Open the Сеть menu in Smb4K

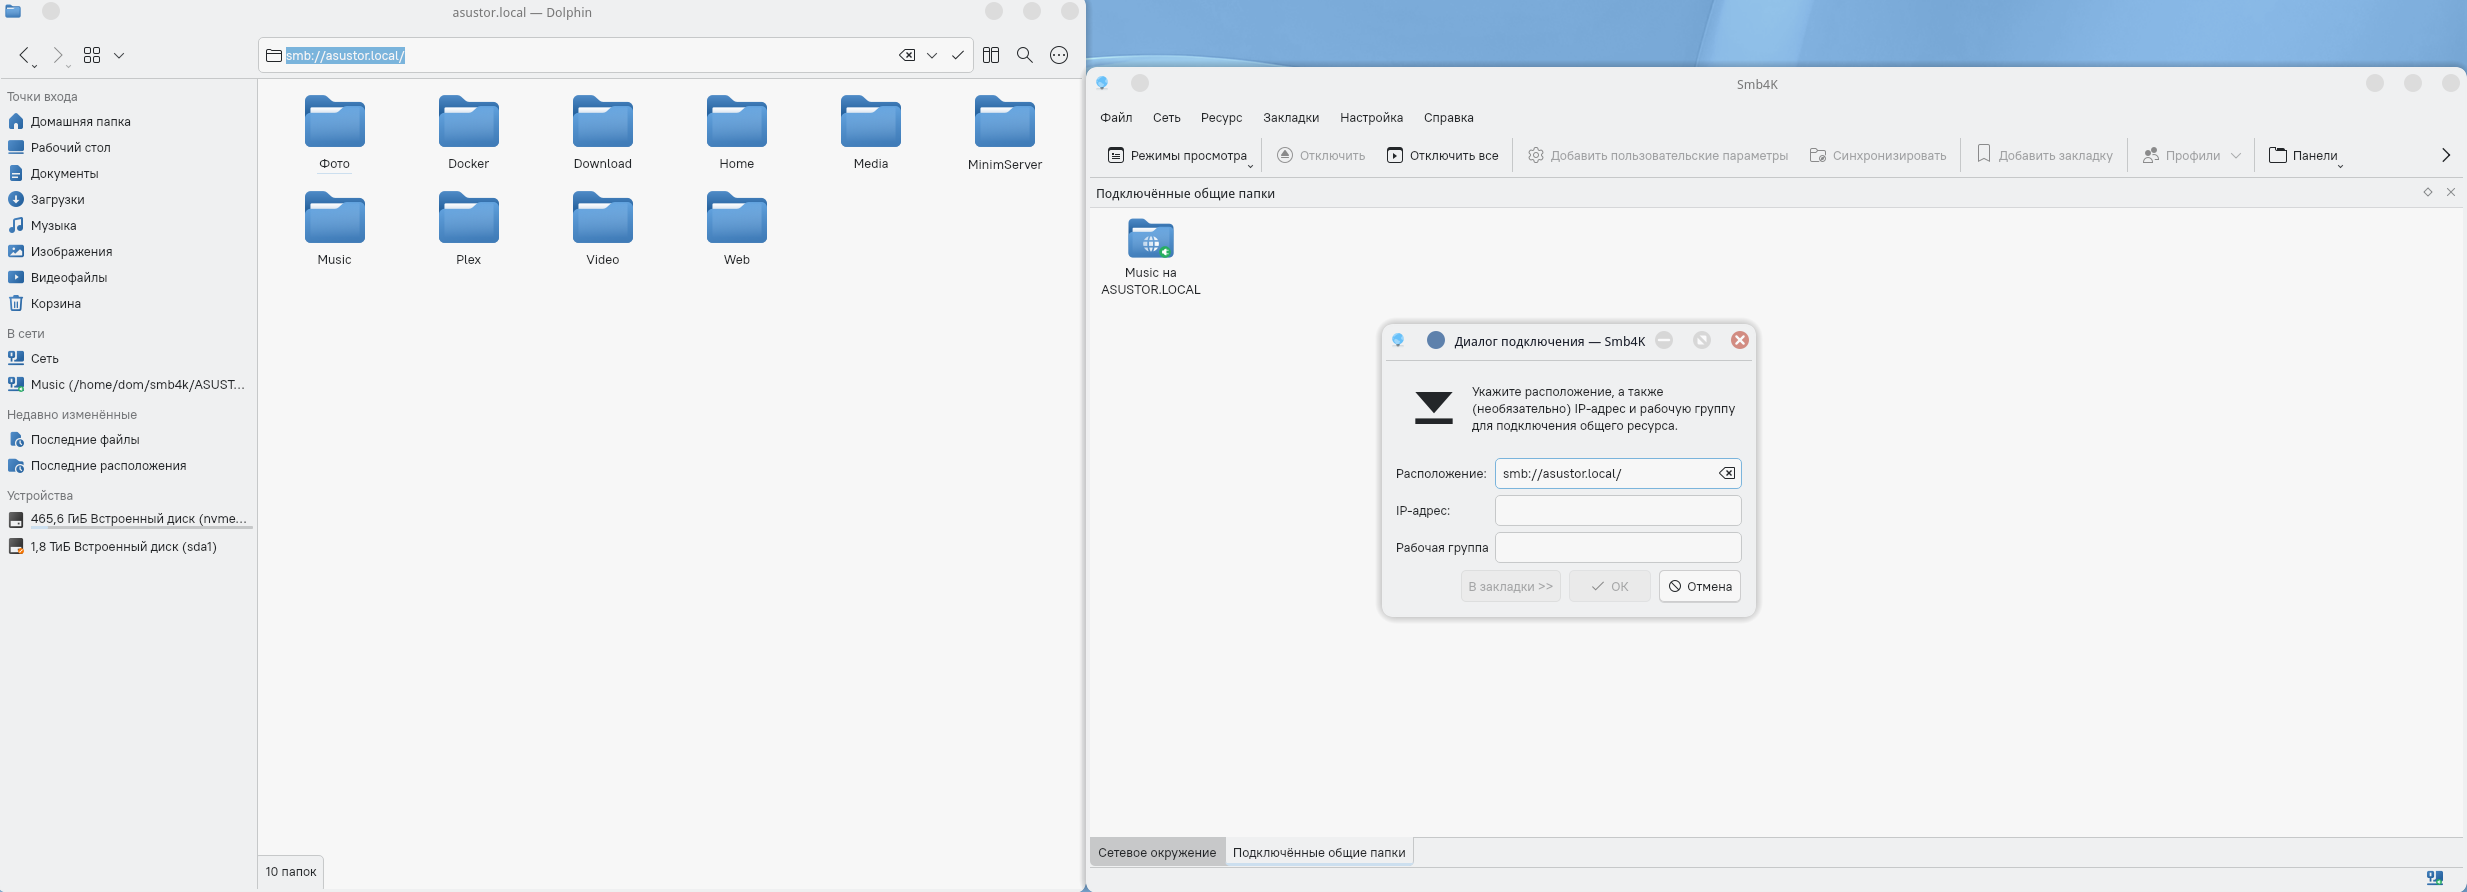(1166, 117)
